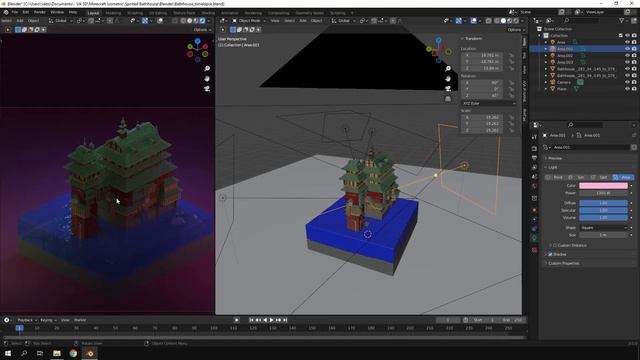The width and height of the screenshot is (640, 360).
Task: Click the pan hand icon in right viewport
Action: pyautogui.click(x=448, y=79)
